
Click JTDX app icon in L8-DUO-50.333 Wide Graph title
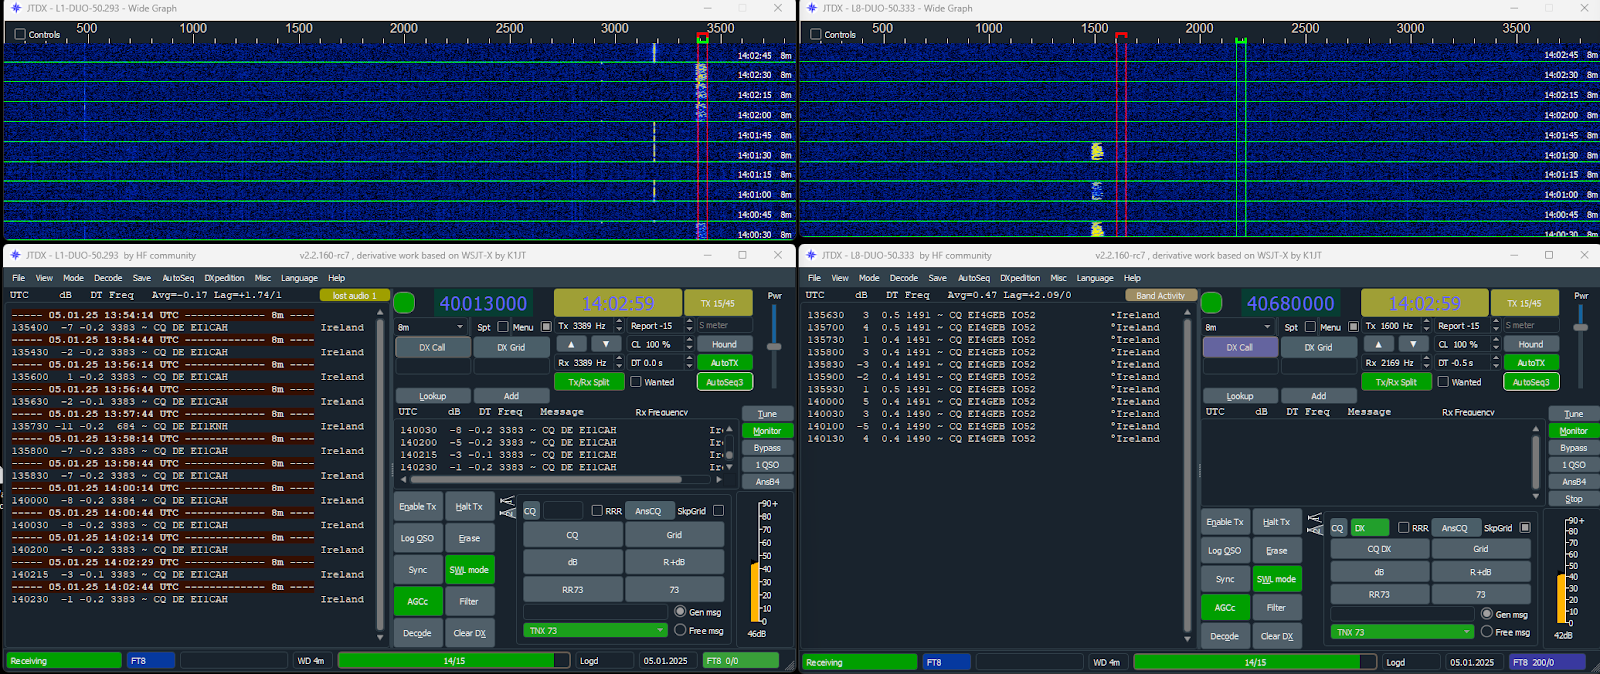pos(811,8)
